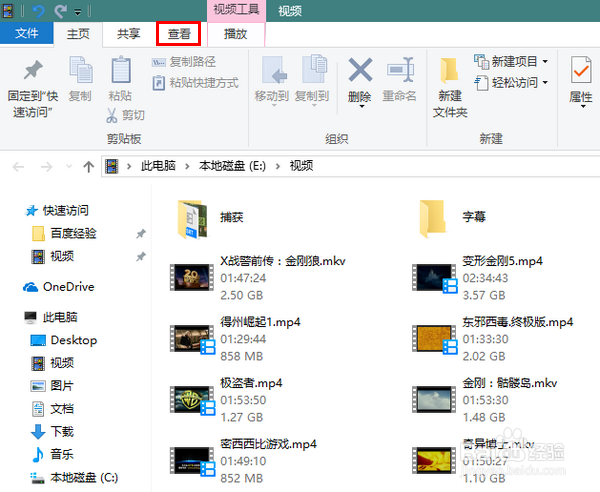Click the Rename (重命名) icon
Image resolution: width=600 pixels, height=492 pixels.
(400, 70)
